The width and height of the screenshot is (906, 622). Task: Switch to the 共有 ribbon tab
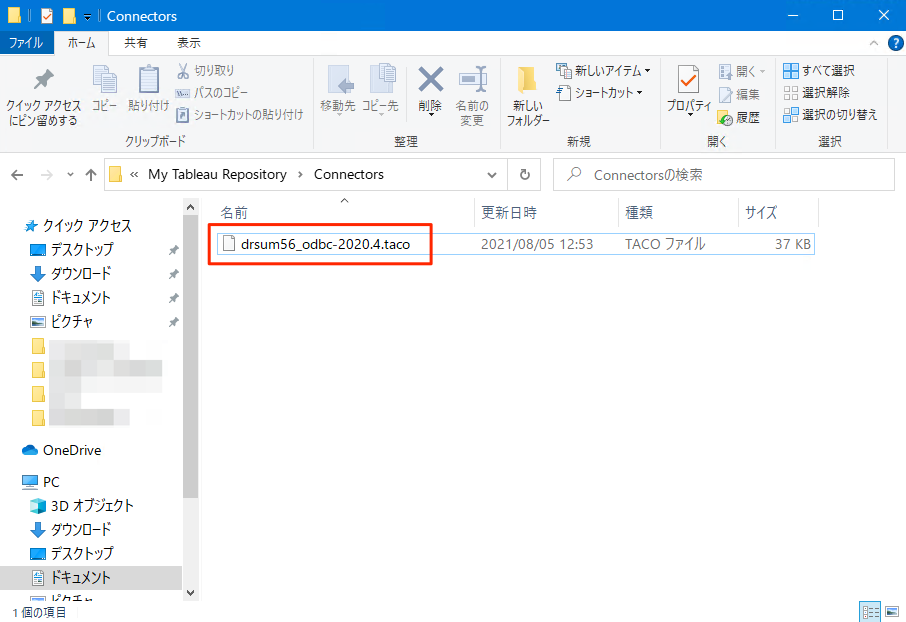click(x=137, y=42)
